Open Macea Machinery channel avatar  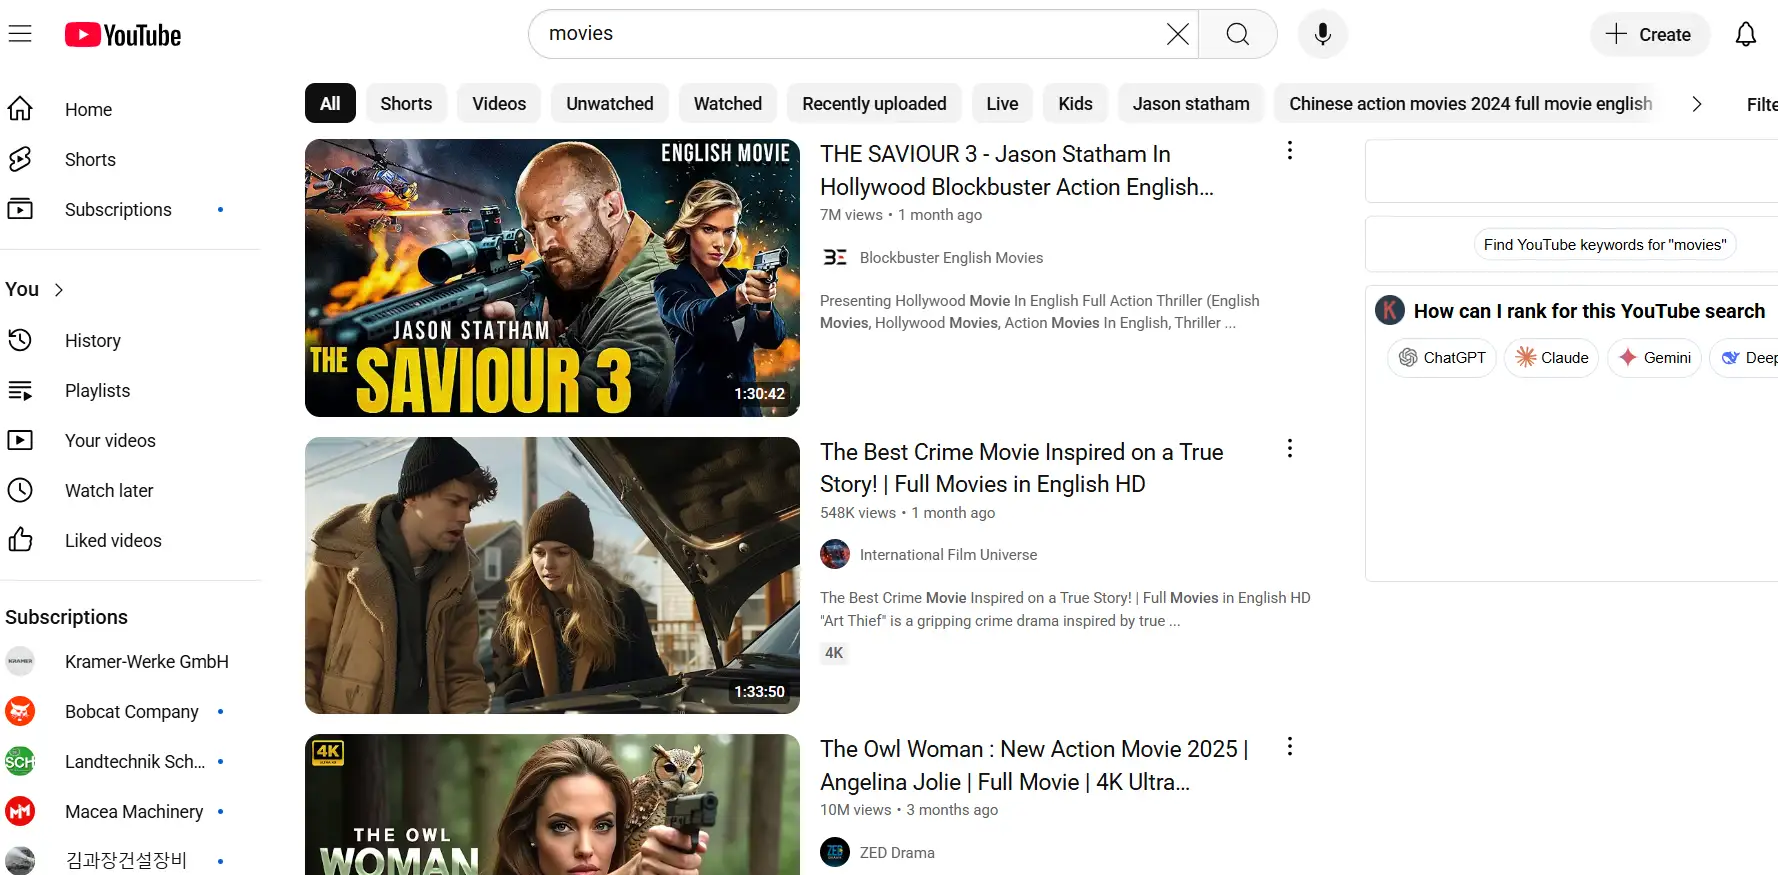[20, 811]
